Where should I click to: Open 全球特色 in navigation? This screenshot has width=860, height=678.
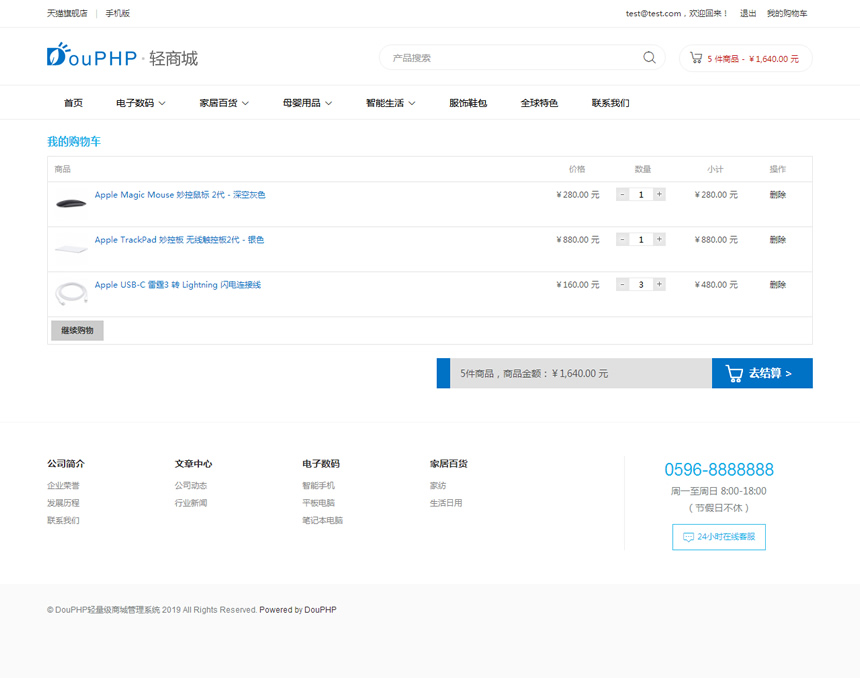539,103
